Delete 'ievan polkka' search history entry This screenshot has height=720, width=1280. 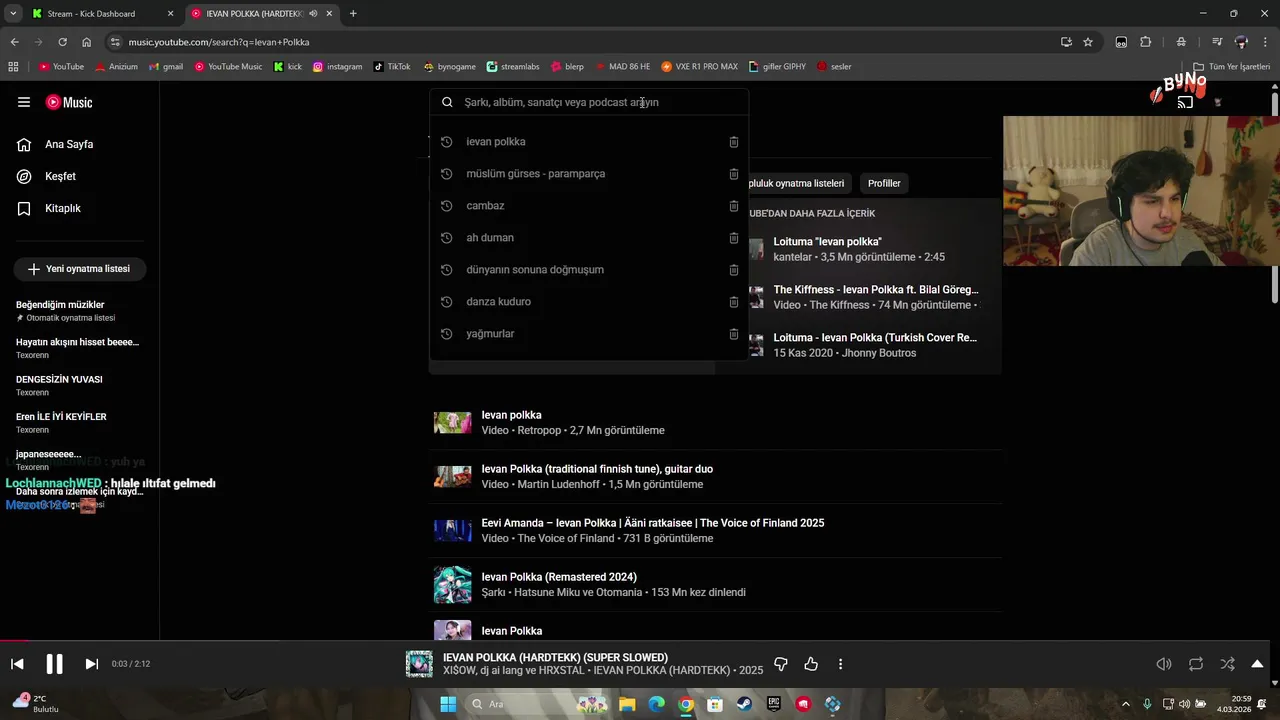coord(733,142)
